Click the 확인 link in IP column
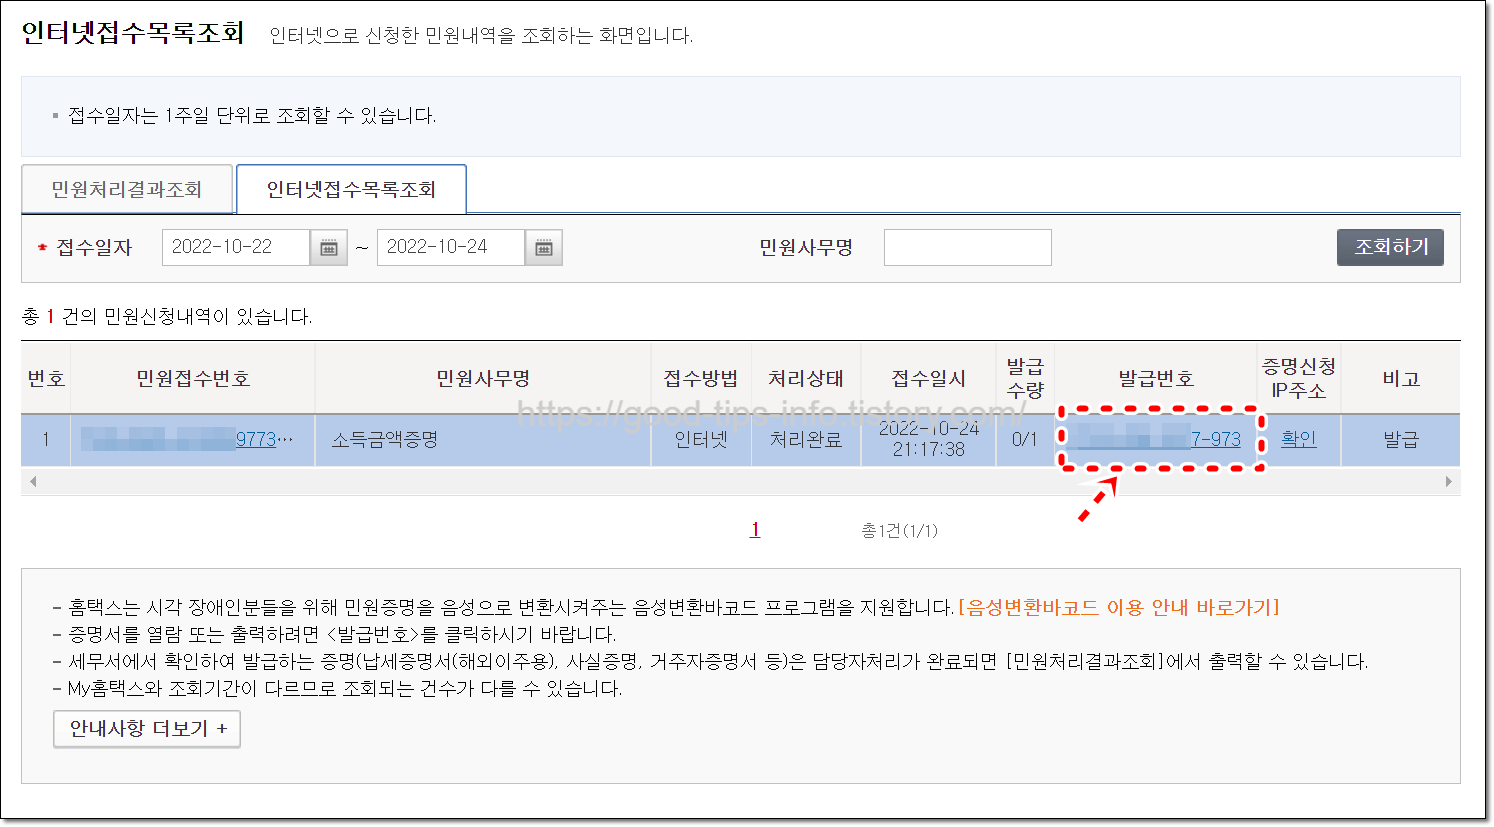The height and width of the screenshot is (827, 1494). (x=1298, y=439)
